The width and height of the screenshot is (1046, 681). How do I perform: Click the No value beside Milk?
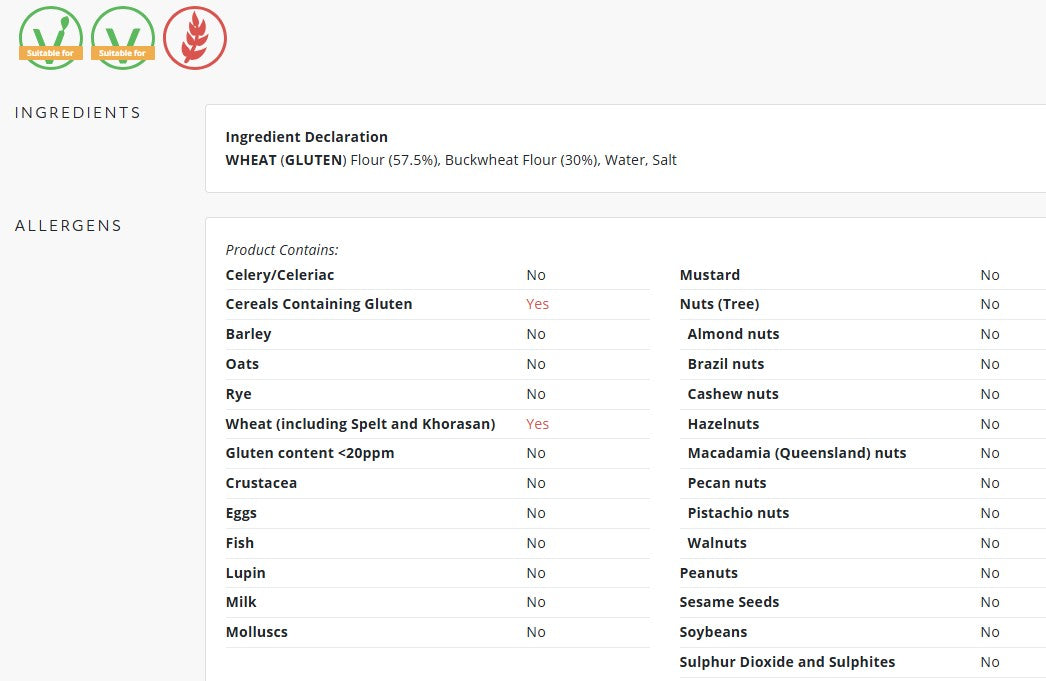click(x=536, y=602)
